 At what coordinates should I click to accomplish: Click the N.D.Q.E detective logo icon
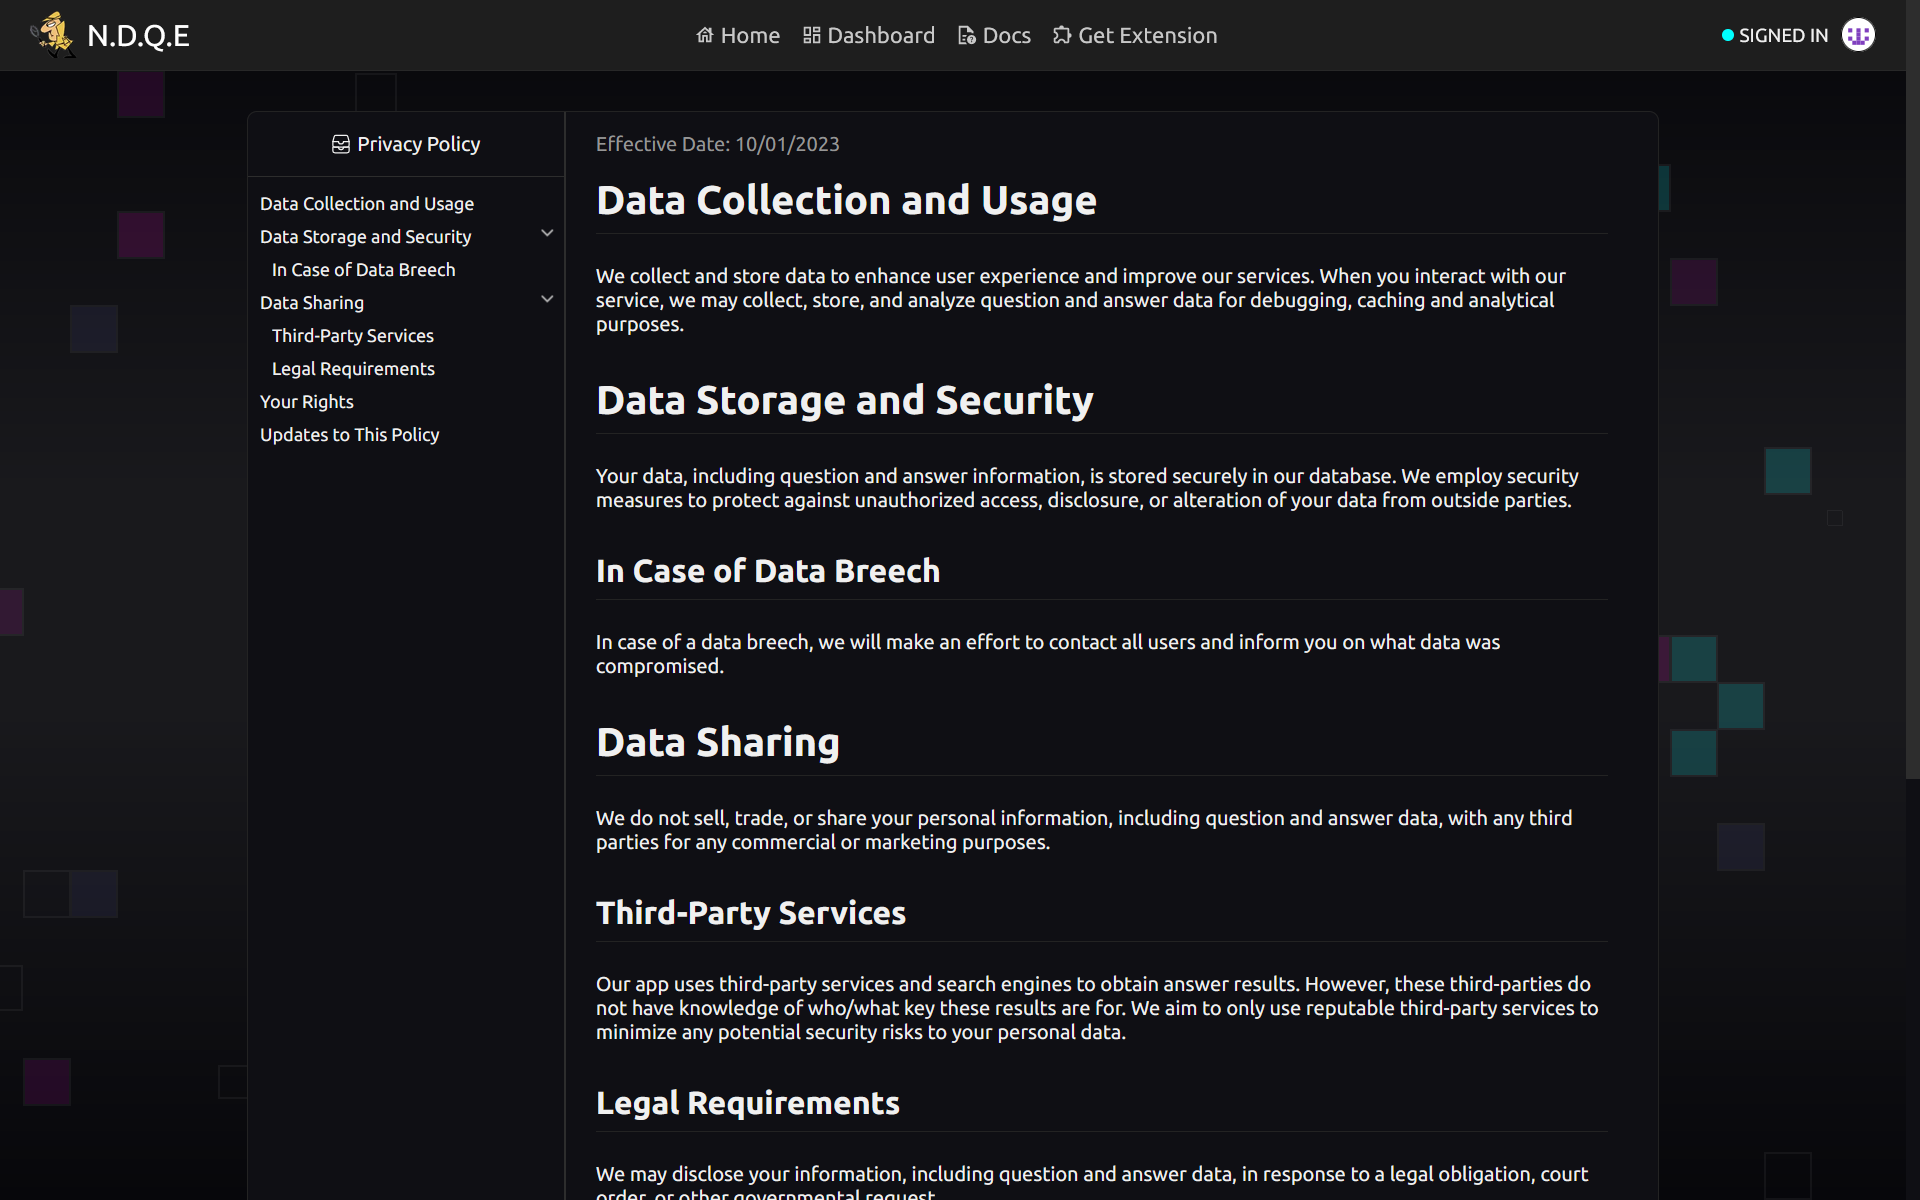point(54,34)
